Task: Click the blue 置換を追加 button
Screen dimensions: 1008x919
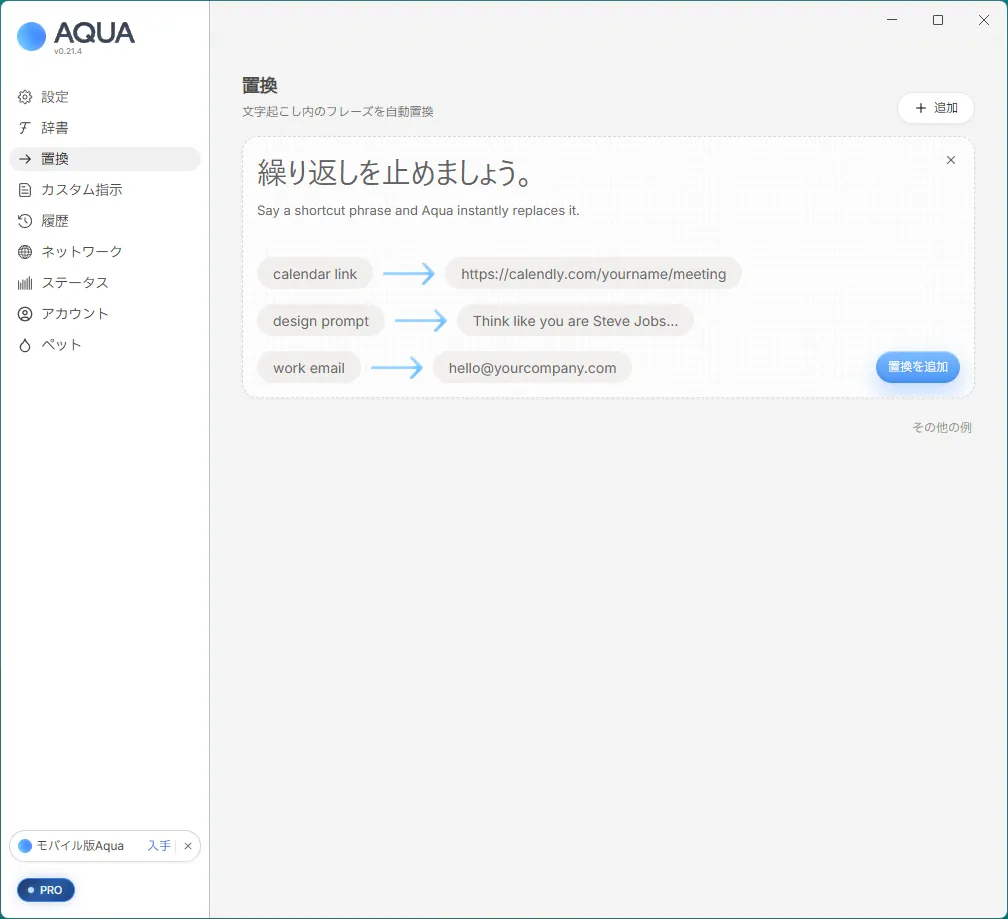Action: (x=917, y=367)
